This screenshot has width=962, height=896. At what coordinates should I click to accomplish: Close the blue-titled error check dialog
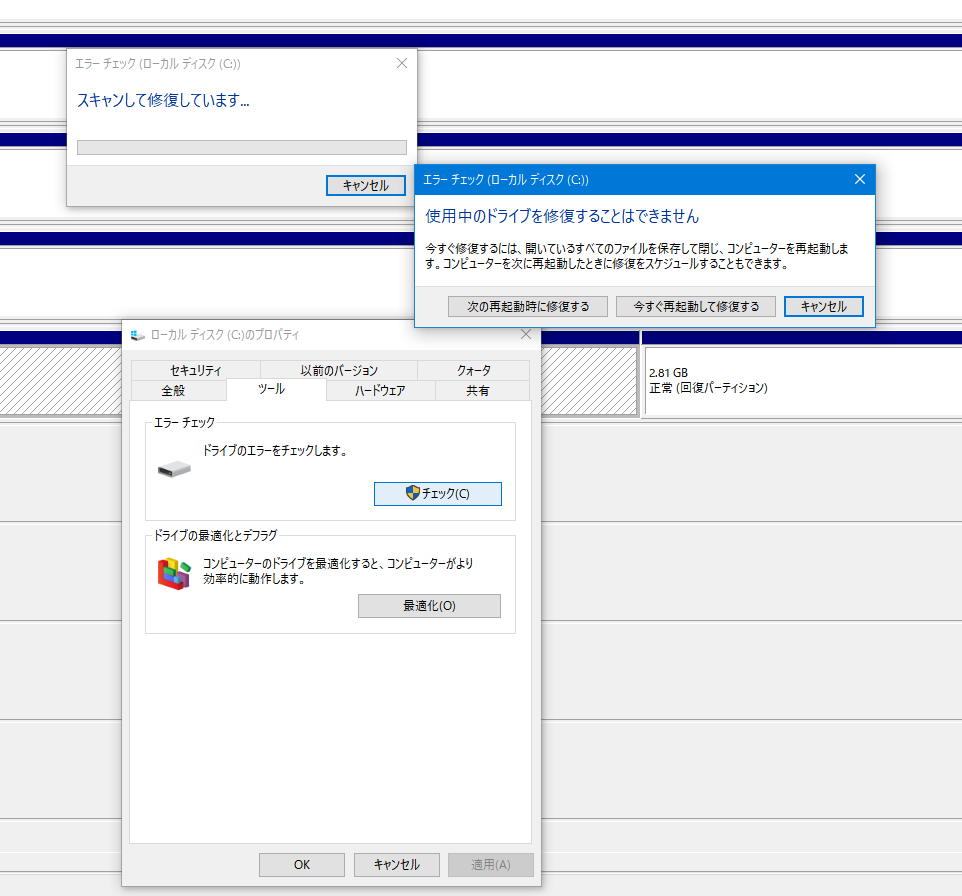click(860, 179)
